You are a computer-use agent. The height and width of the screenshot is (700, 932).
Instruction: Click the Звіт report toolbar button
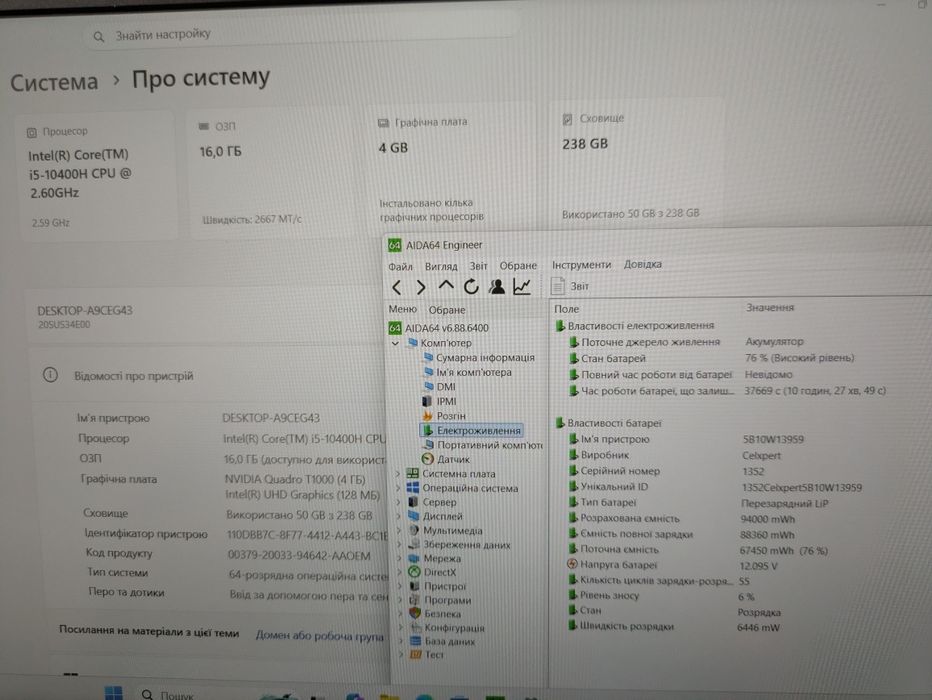pyautogui.click(x=571, y=286)
